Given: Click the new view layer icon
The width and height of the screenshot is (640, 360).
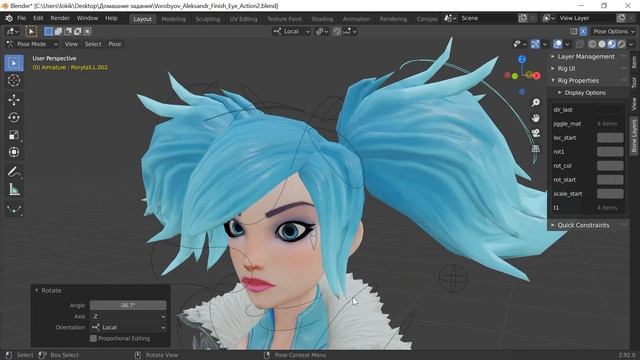Looking at the screenshot, I should pos(621,18).
